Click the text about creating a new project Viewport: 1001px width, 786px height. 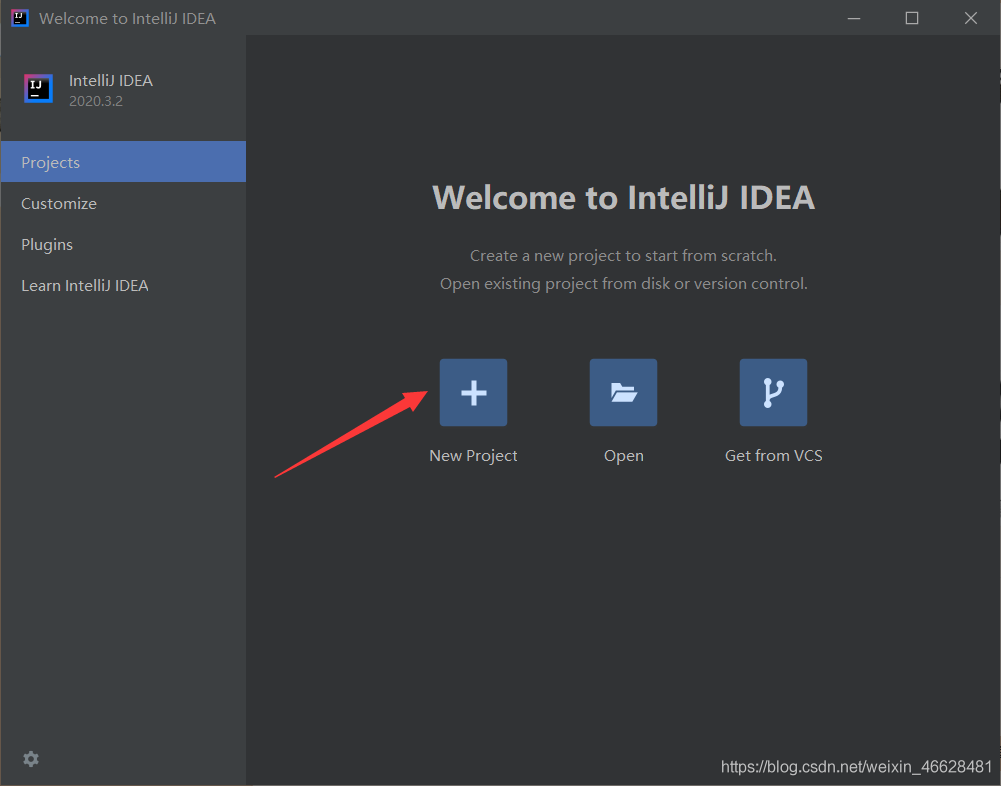(x=623, y=255)
